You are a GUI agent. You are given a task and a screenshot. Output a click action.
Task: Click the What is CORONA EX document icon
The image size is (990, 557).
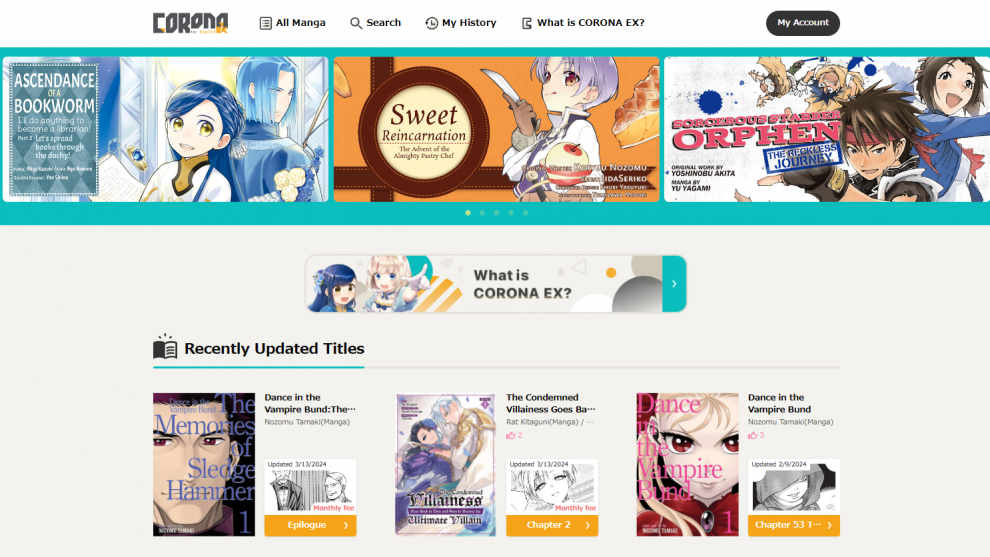click(527, 23)
